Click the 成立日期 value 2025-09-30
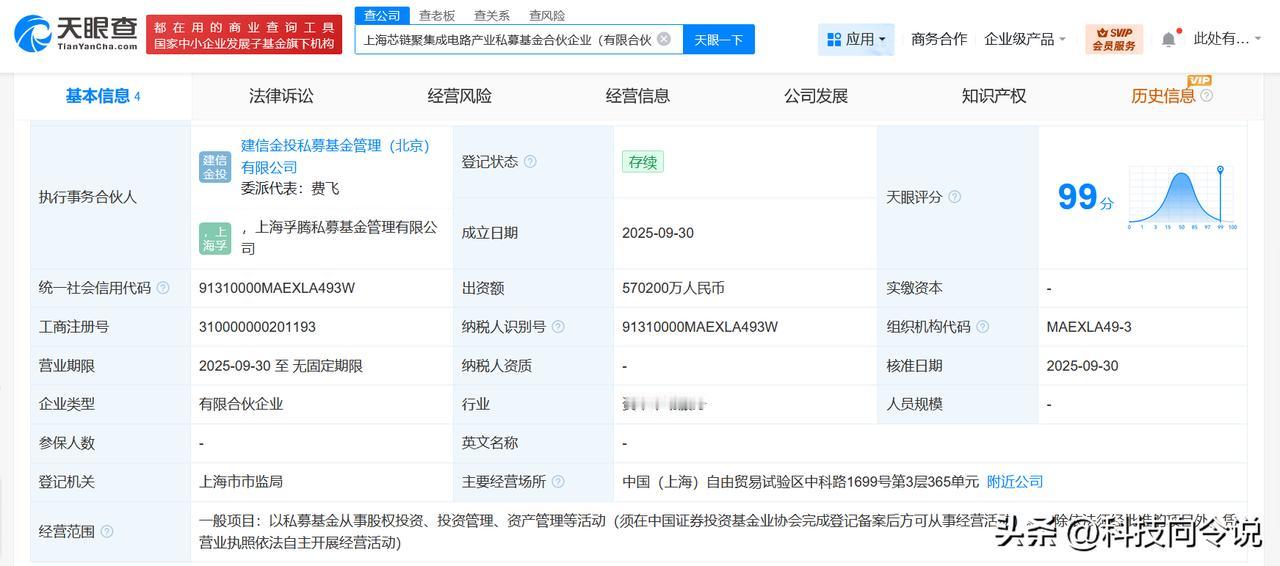1280x566 pixels. (658, 233)
